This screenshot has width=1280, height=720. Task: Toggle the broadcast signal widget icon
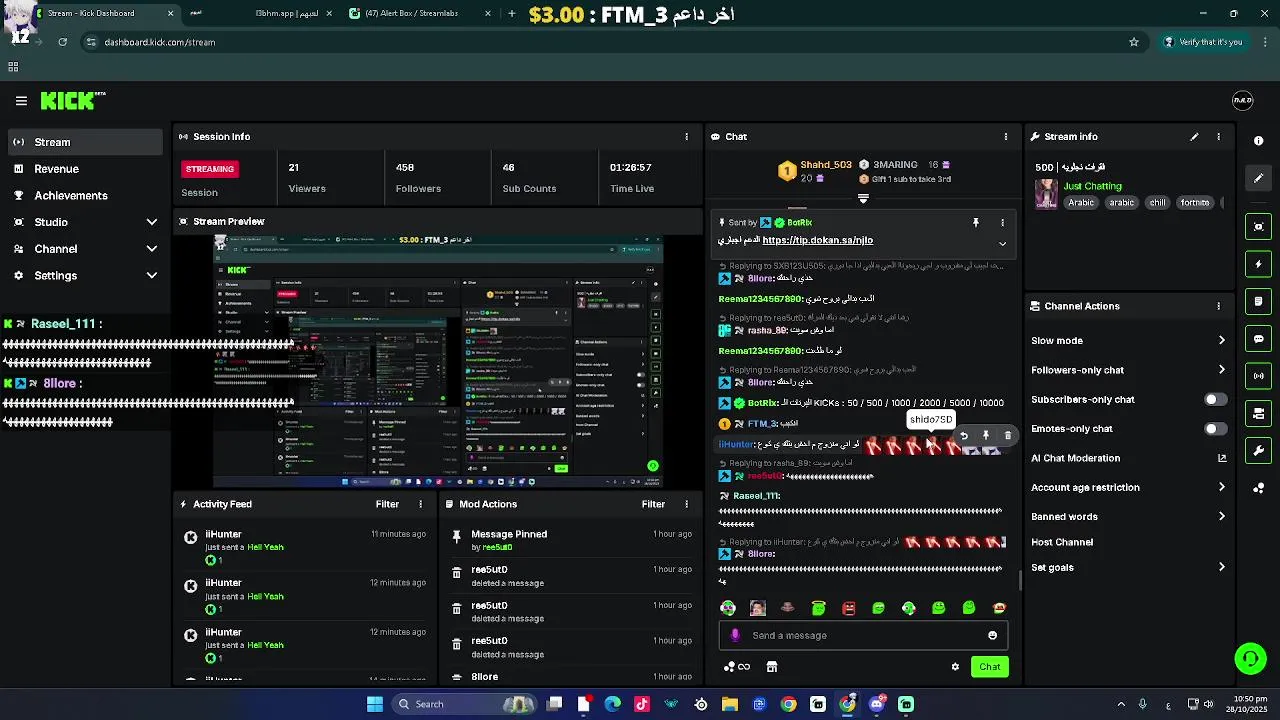1259,376
